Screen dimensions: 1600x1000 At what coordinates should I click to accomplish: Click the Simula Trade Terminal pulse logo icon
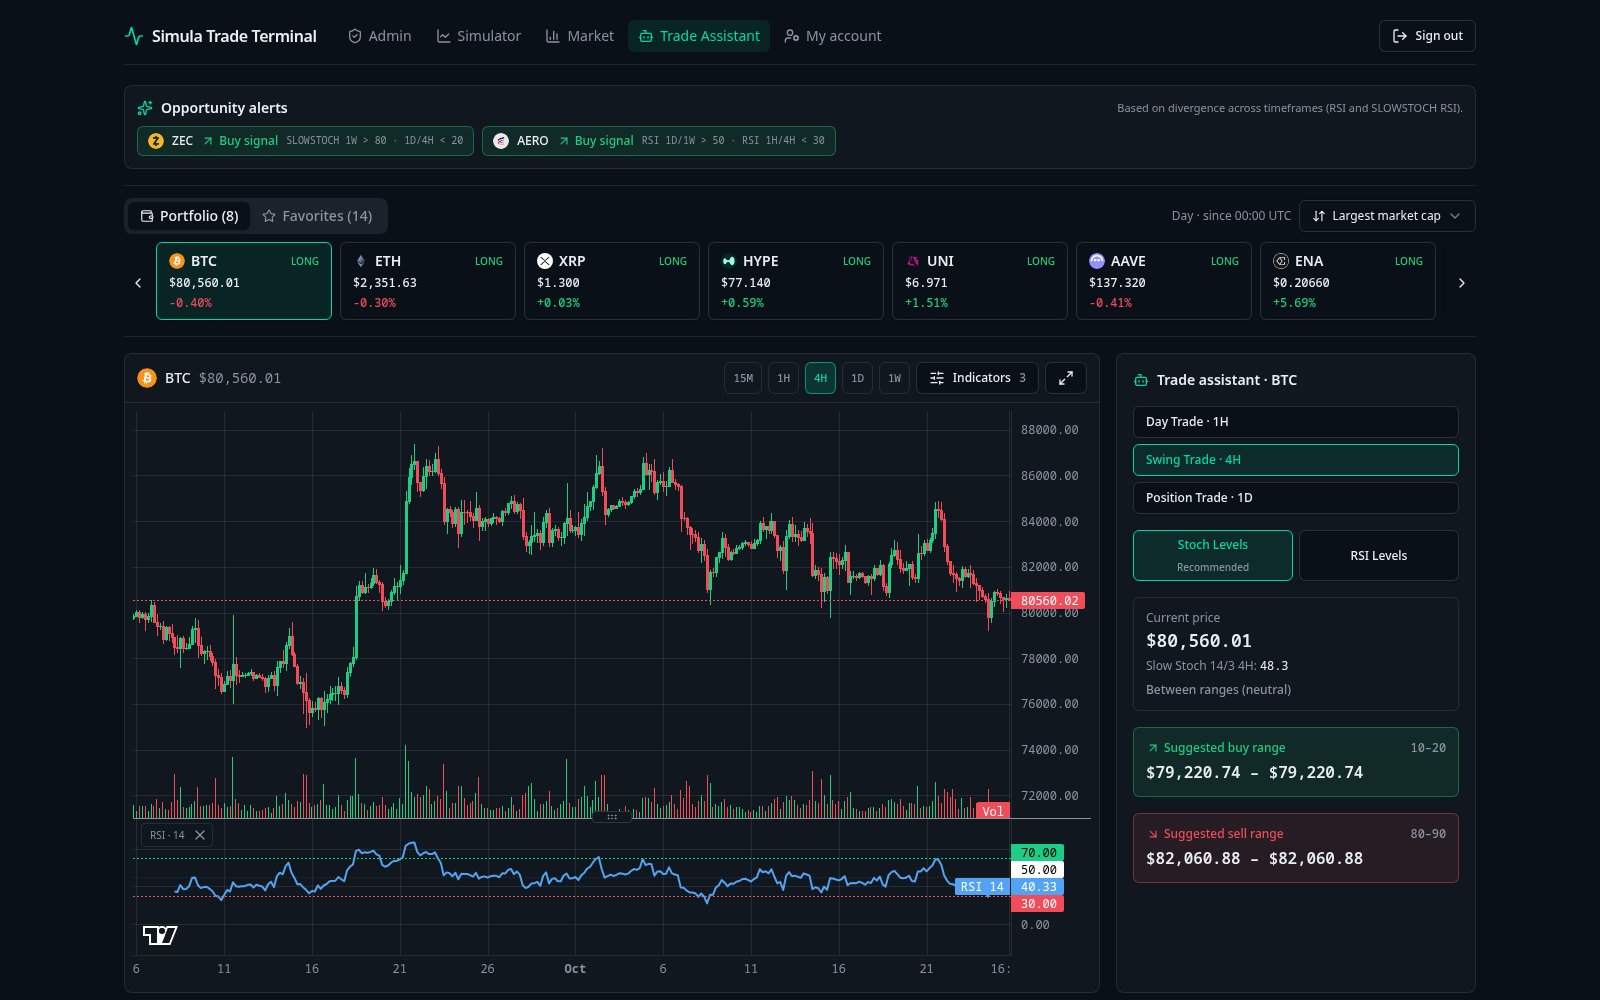134,36
